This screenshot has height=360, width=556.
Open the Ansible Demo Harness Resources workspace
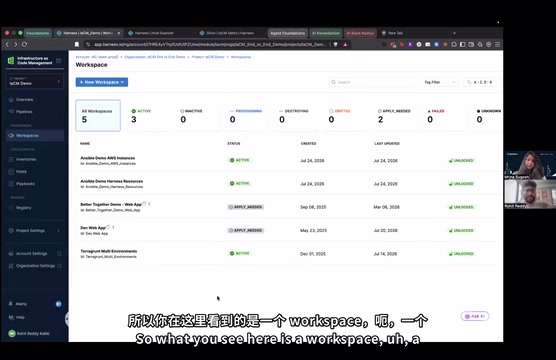point(112,181)
